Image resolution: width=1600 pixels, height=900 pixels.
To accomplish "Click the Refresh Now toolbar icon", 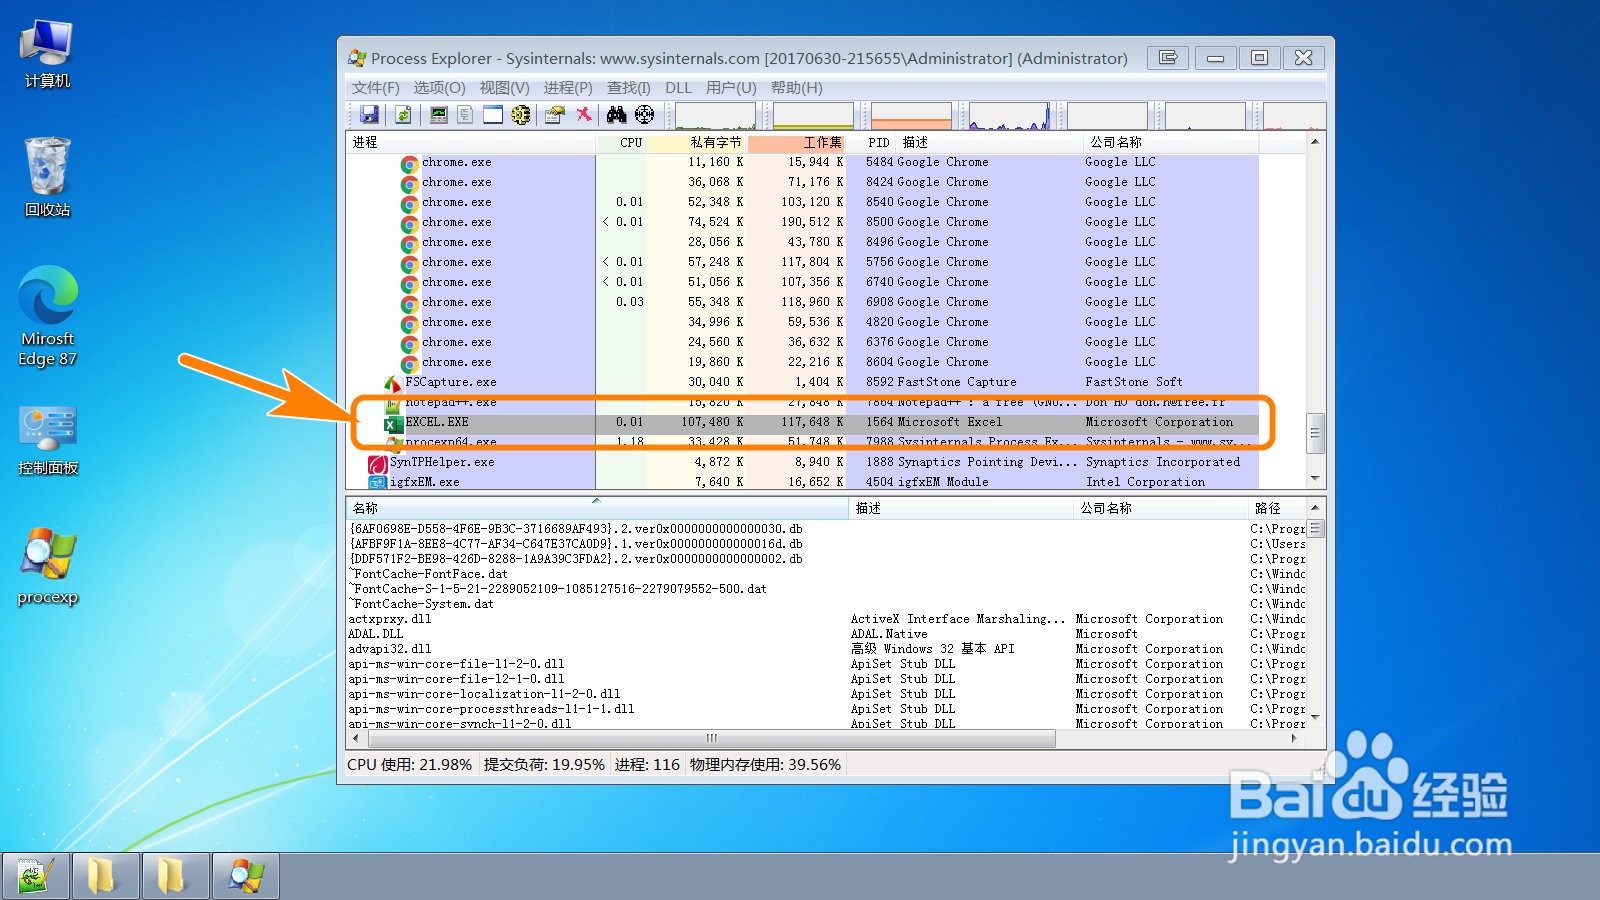I will 403,115.
